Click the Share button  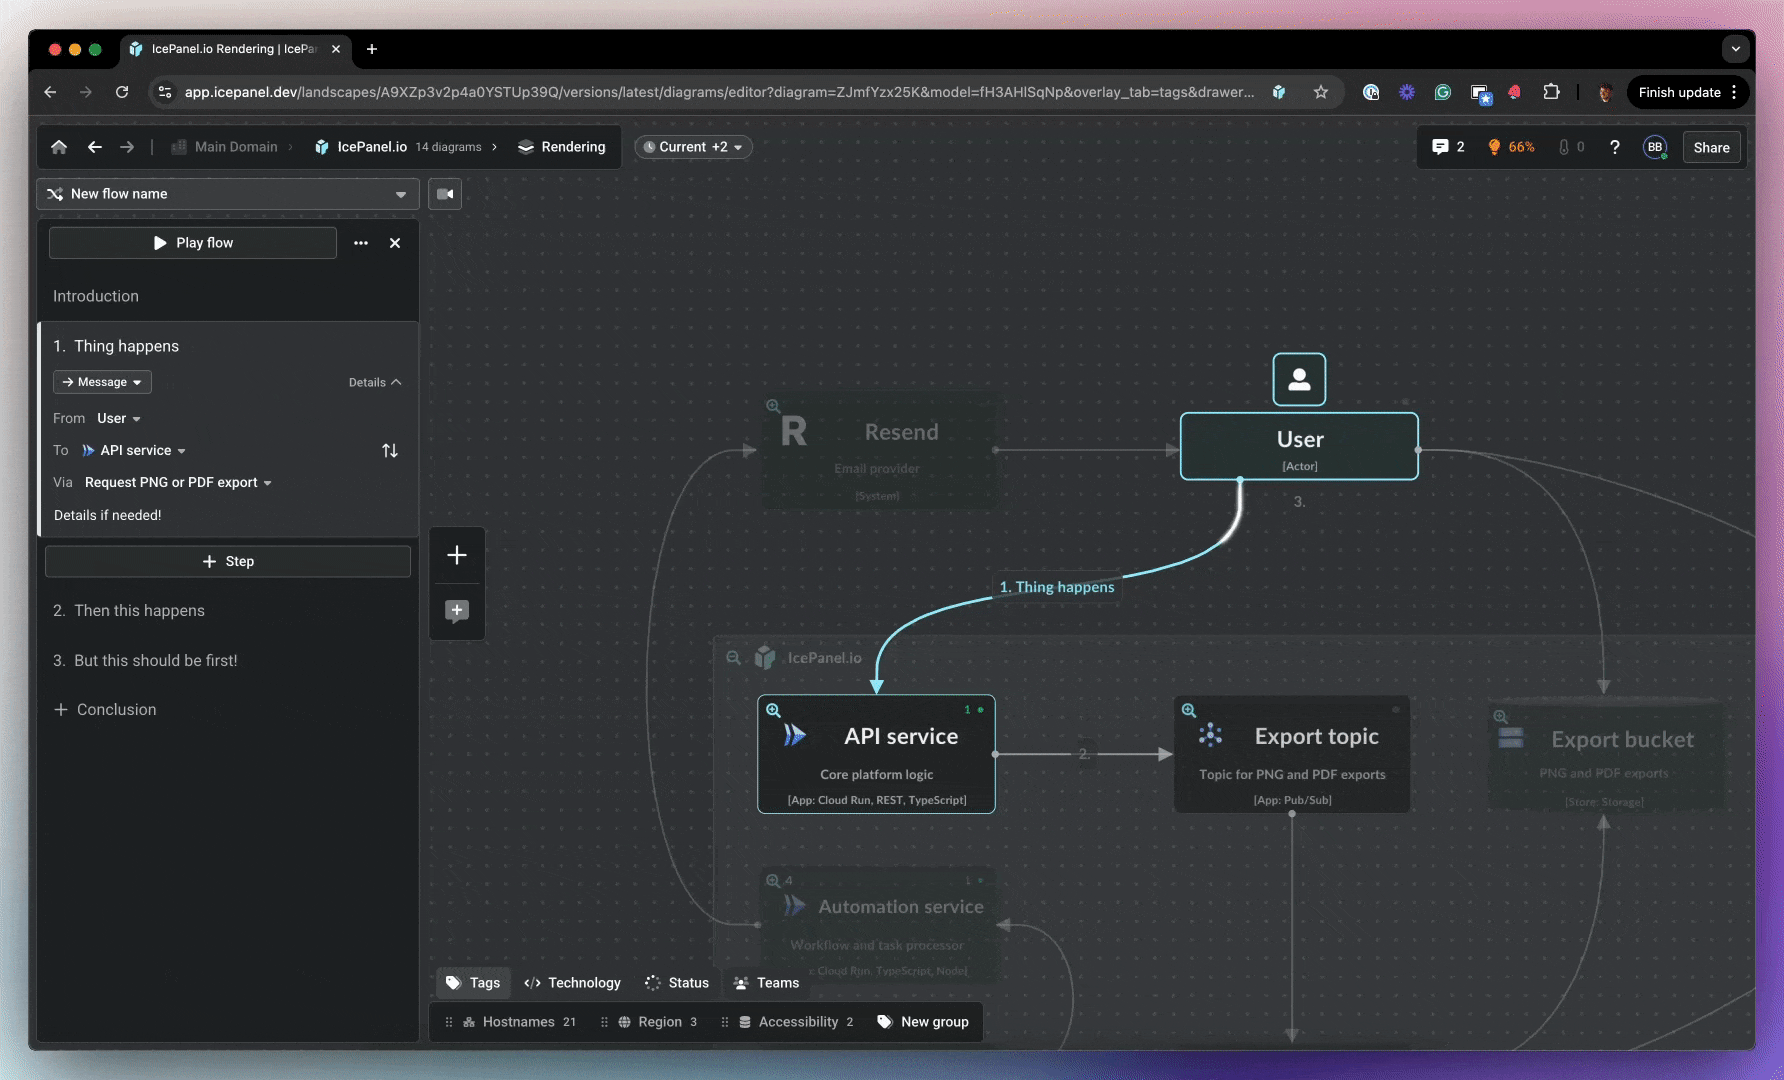coord(1711,147)
